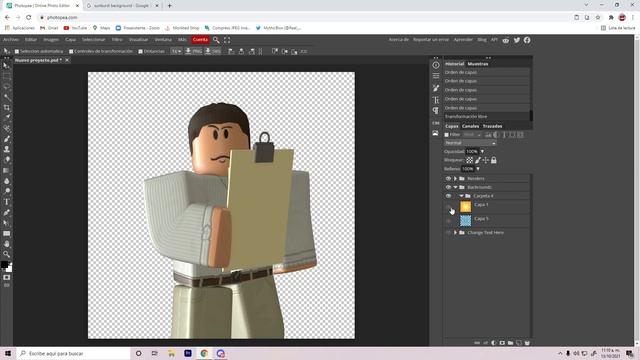
Task: Select the Spot Healing Brush tool
Action: (7, 129)
